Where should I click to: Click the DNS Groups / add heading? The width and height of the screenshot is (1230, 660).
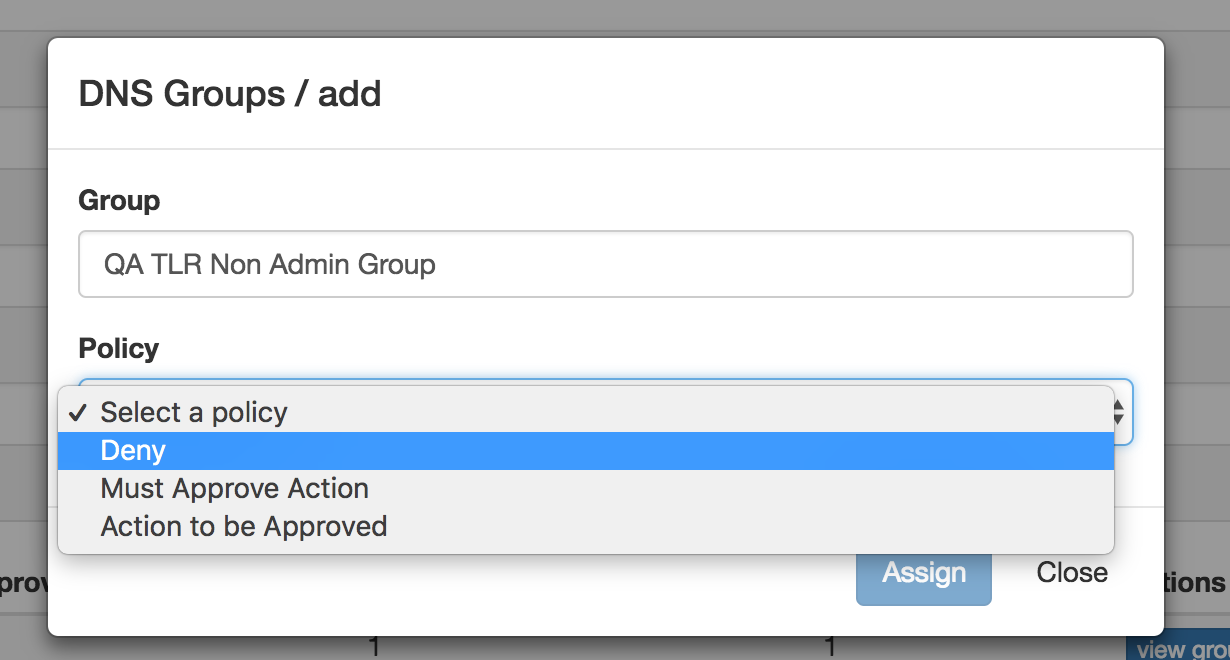click(230, 94)
